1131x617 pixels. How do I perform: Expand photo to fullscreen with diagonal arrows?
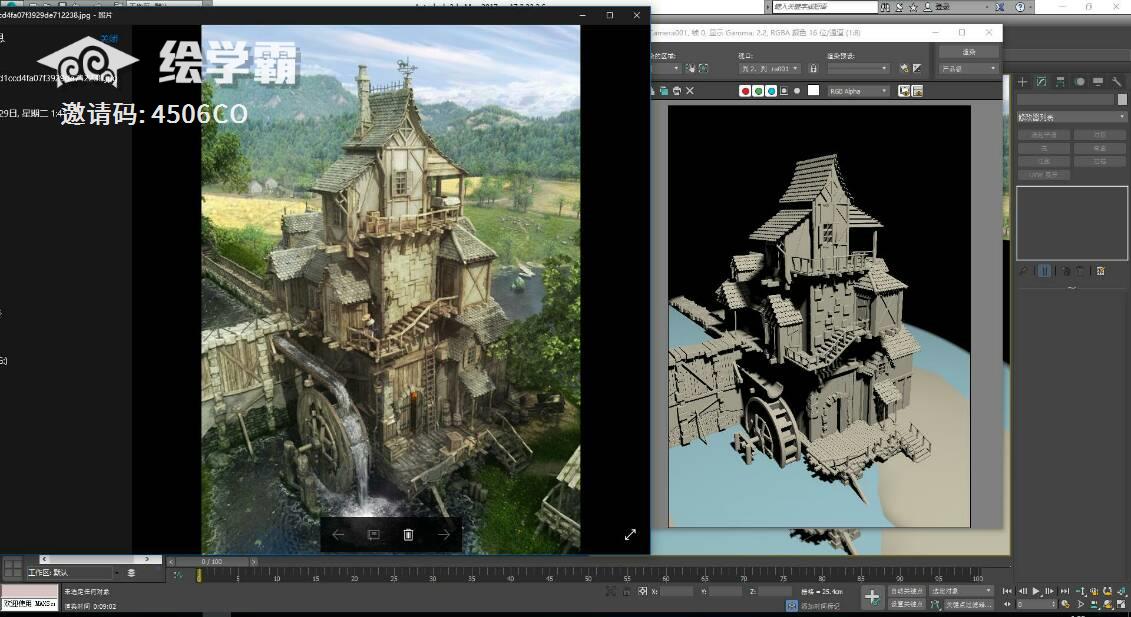point(630,535)
